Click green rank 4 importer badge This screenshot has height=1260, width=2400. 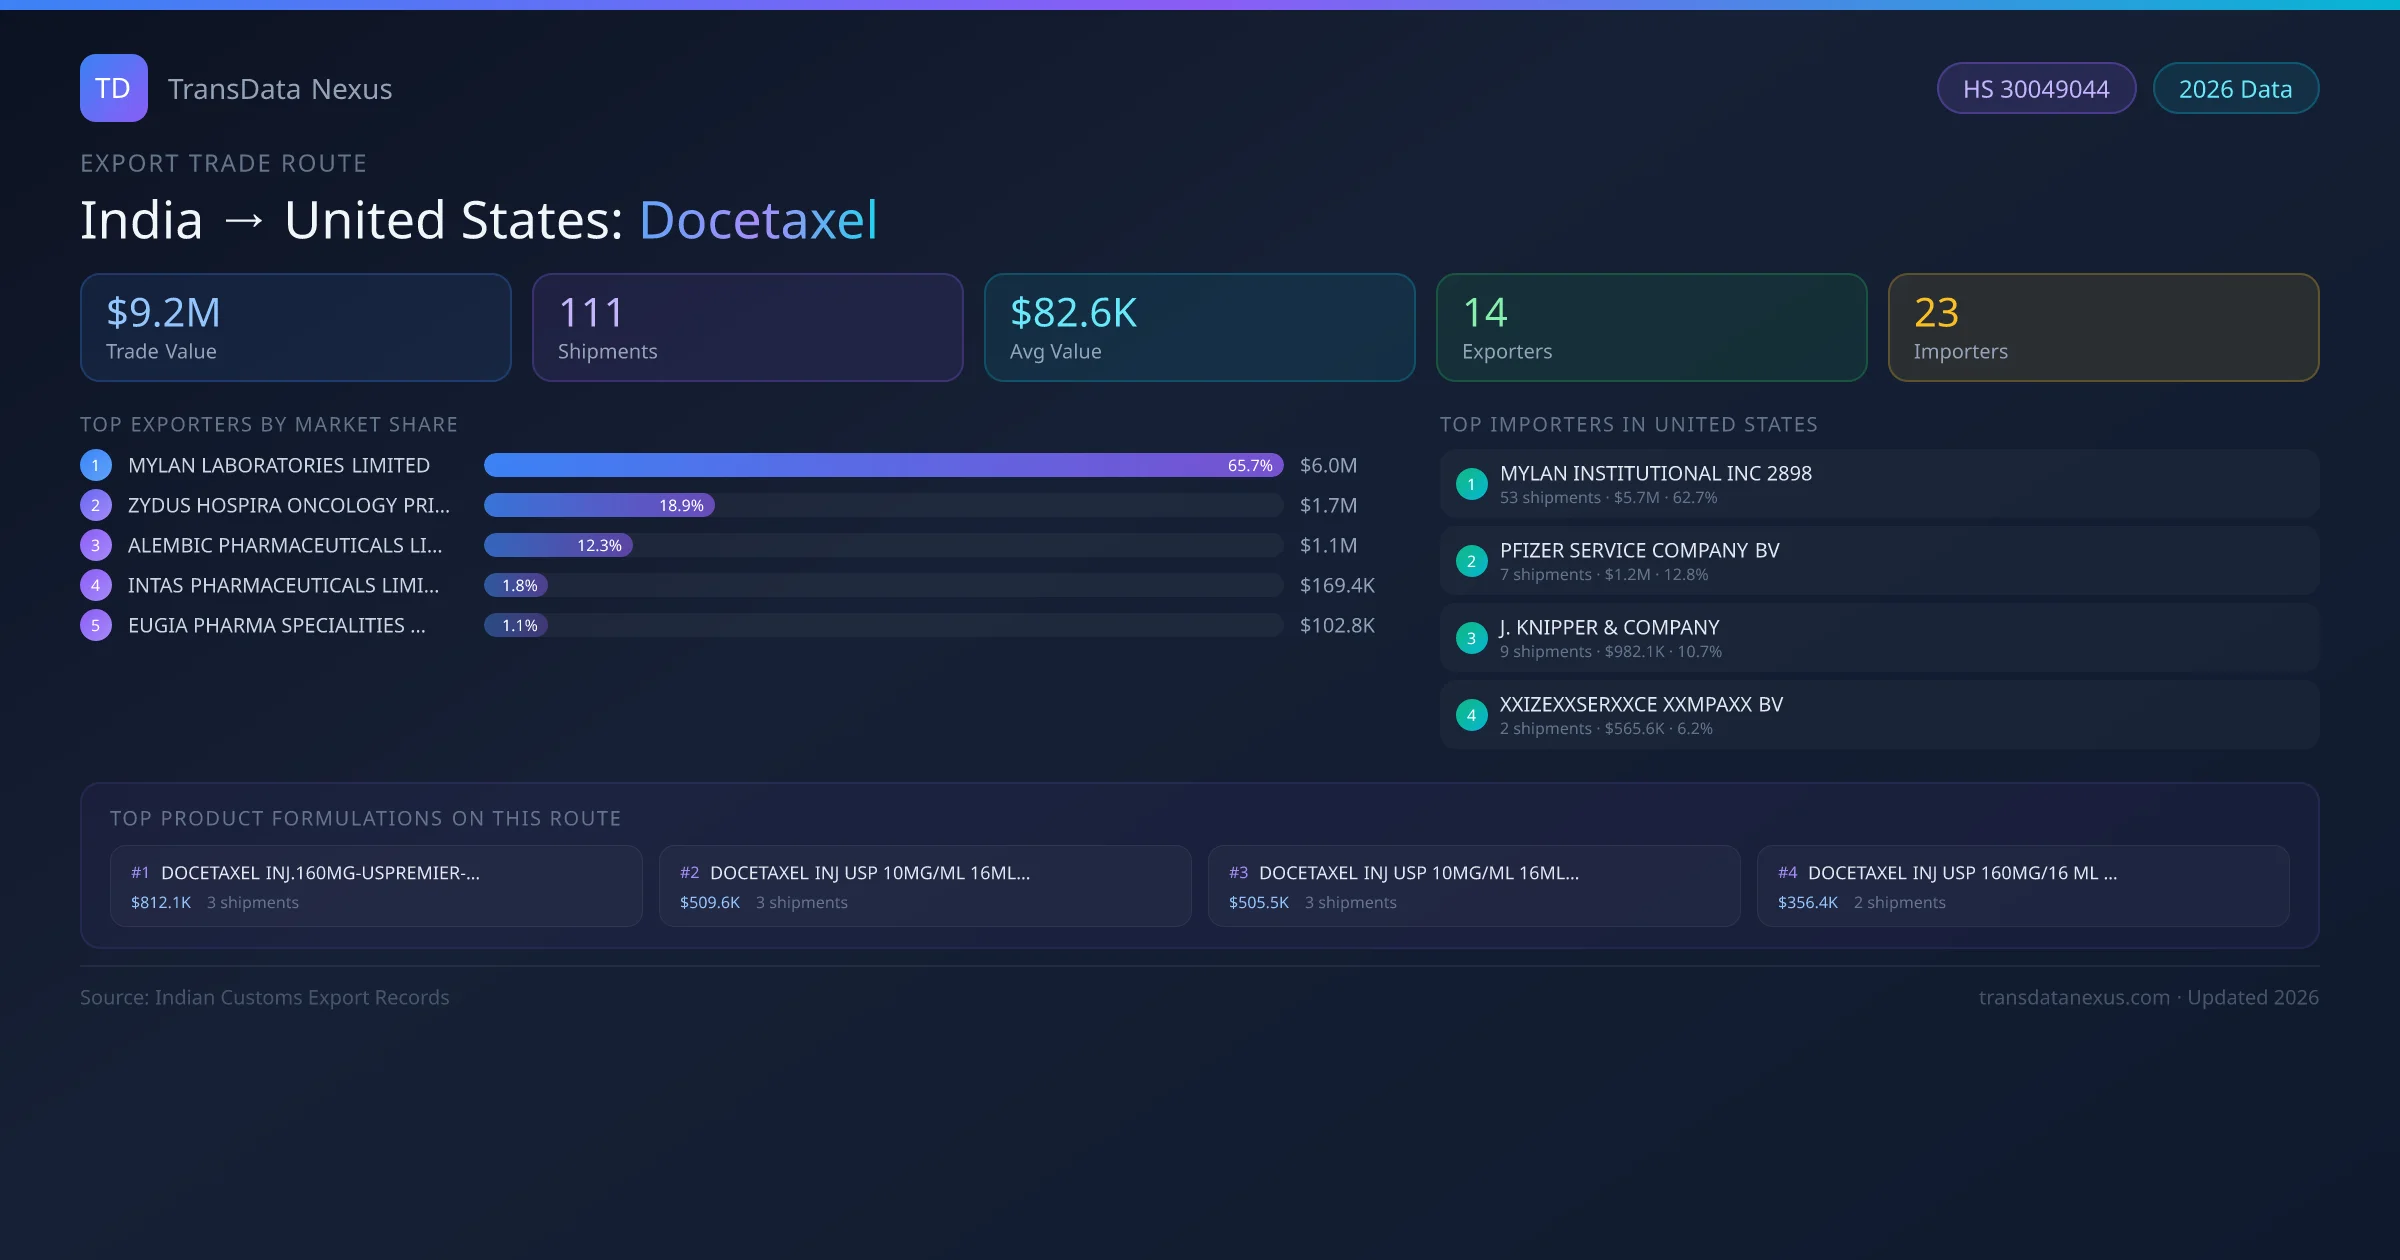pyautogui.click(x=1471, y=715)
